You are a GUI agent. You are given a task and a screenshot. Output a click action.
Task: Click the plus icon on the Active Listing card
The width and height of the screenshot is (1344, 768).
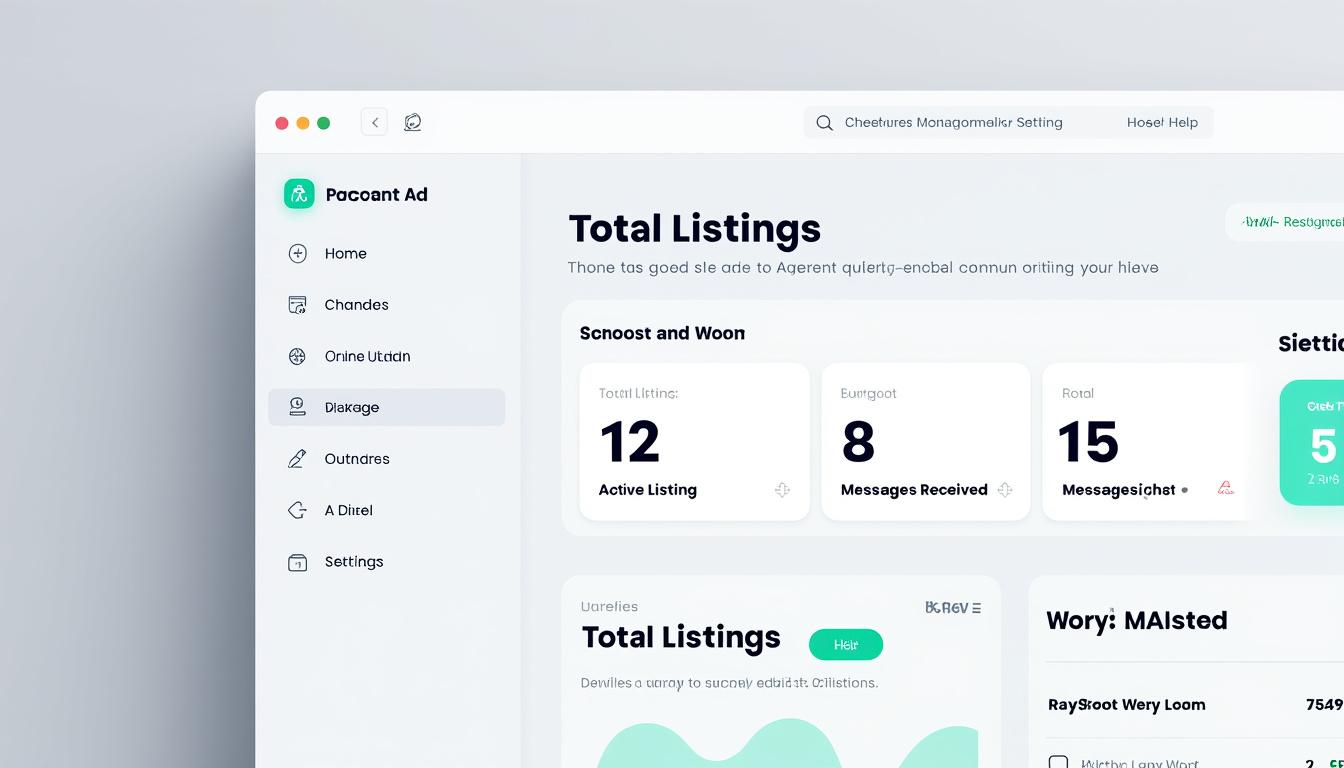[x=782, y=490]
